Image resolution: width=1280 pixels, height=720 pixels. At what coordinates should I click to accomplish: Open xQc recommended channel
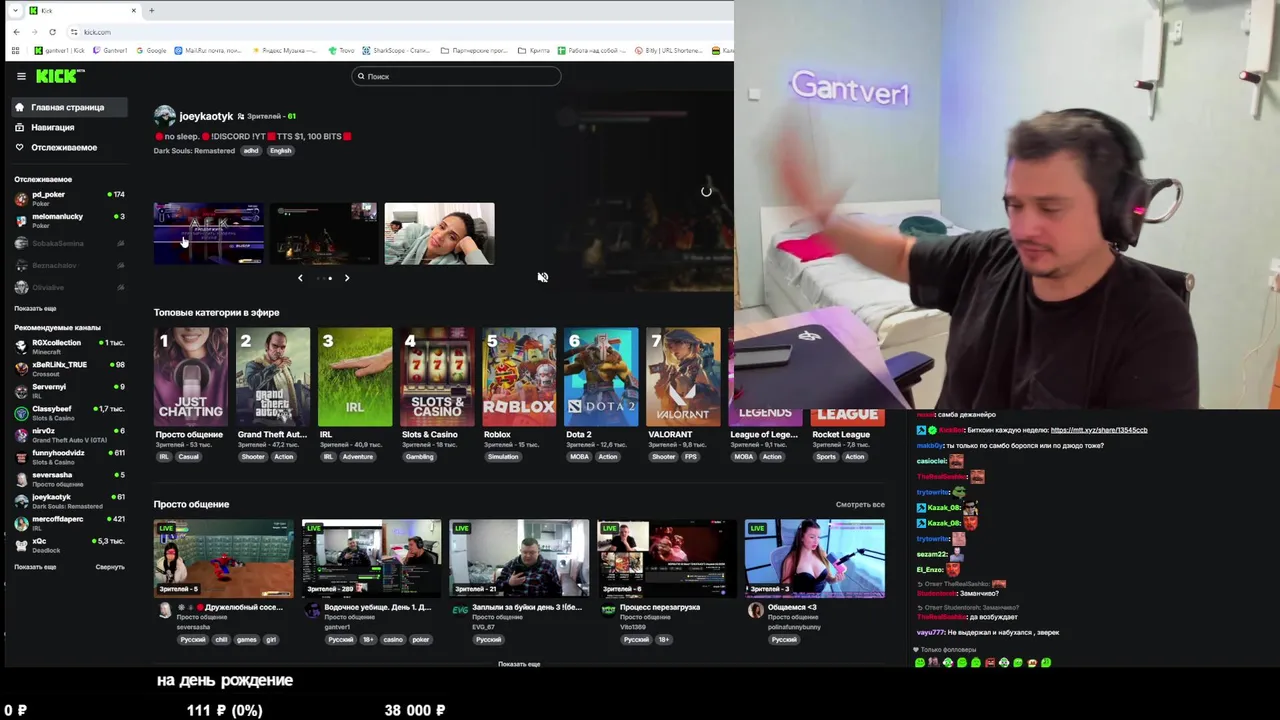pos(69,544)
